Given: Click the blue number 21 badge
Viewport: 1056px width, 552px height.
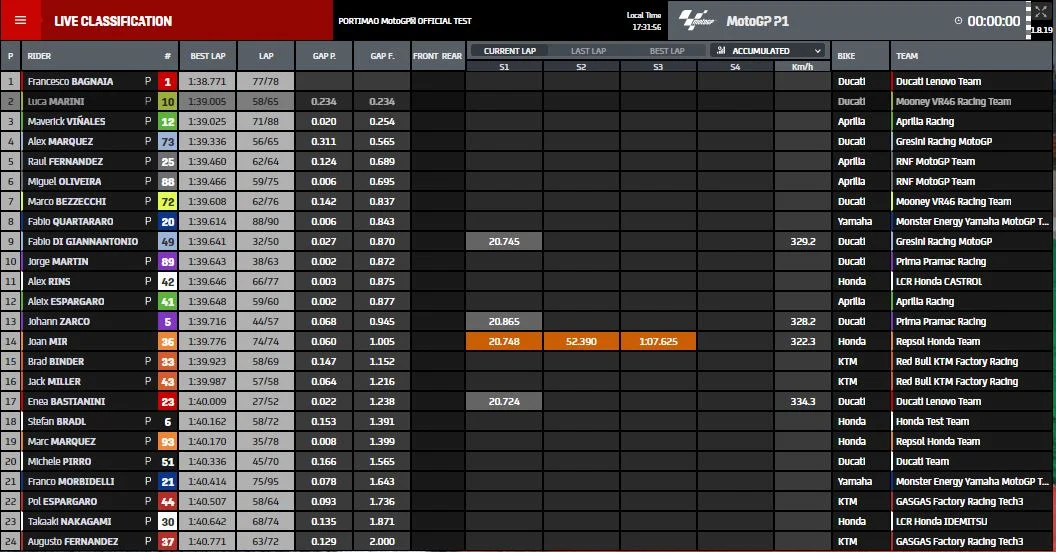Looking at the screenshot, I should (x=168, y=481).
